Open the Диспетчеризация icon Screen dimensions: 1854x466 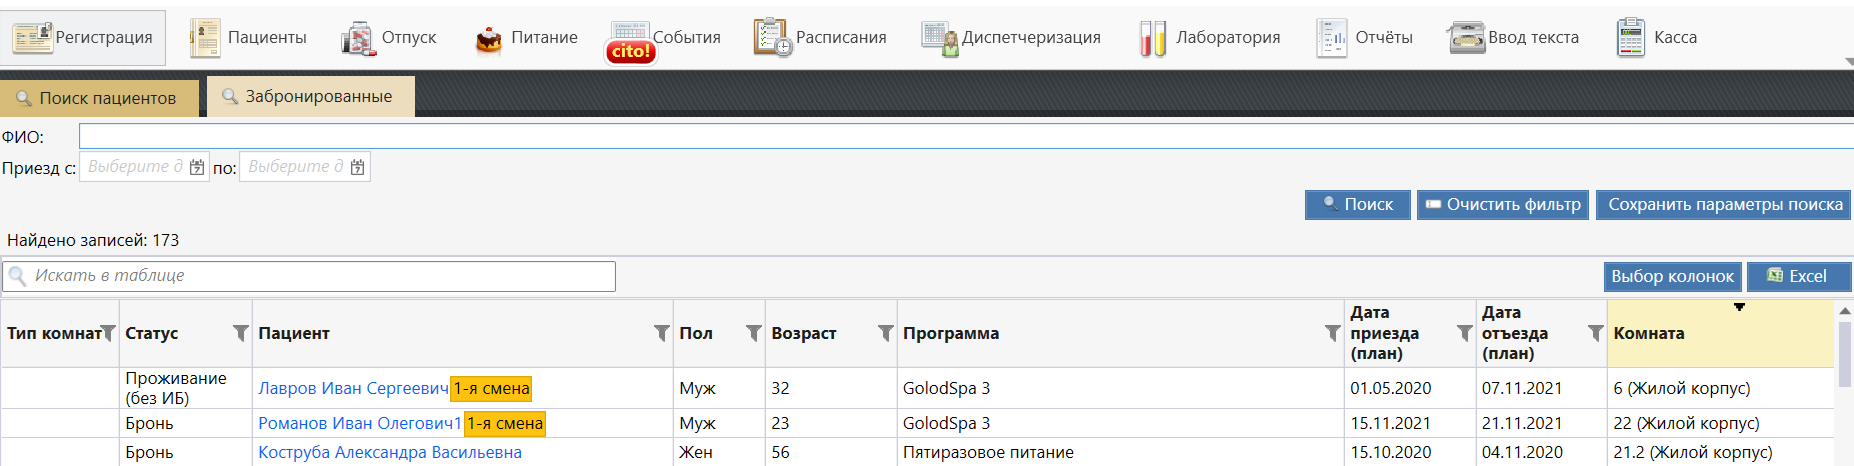coord(939,39)
